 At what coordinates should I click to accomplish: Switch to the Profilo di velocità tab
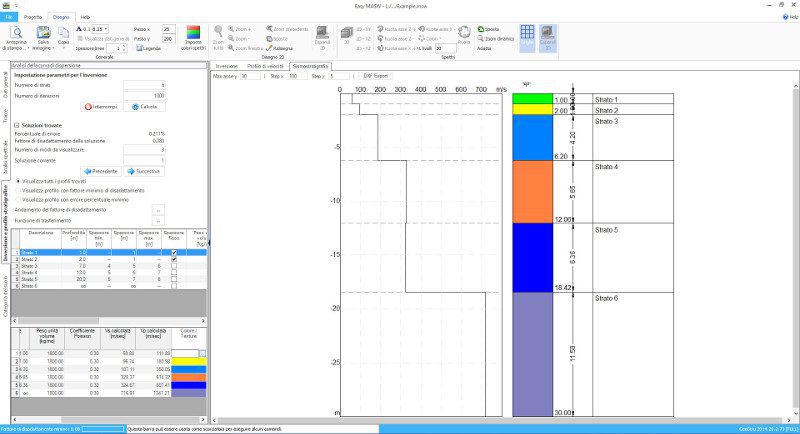(x=266, y=65)
